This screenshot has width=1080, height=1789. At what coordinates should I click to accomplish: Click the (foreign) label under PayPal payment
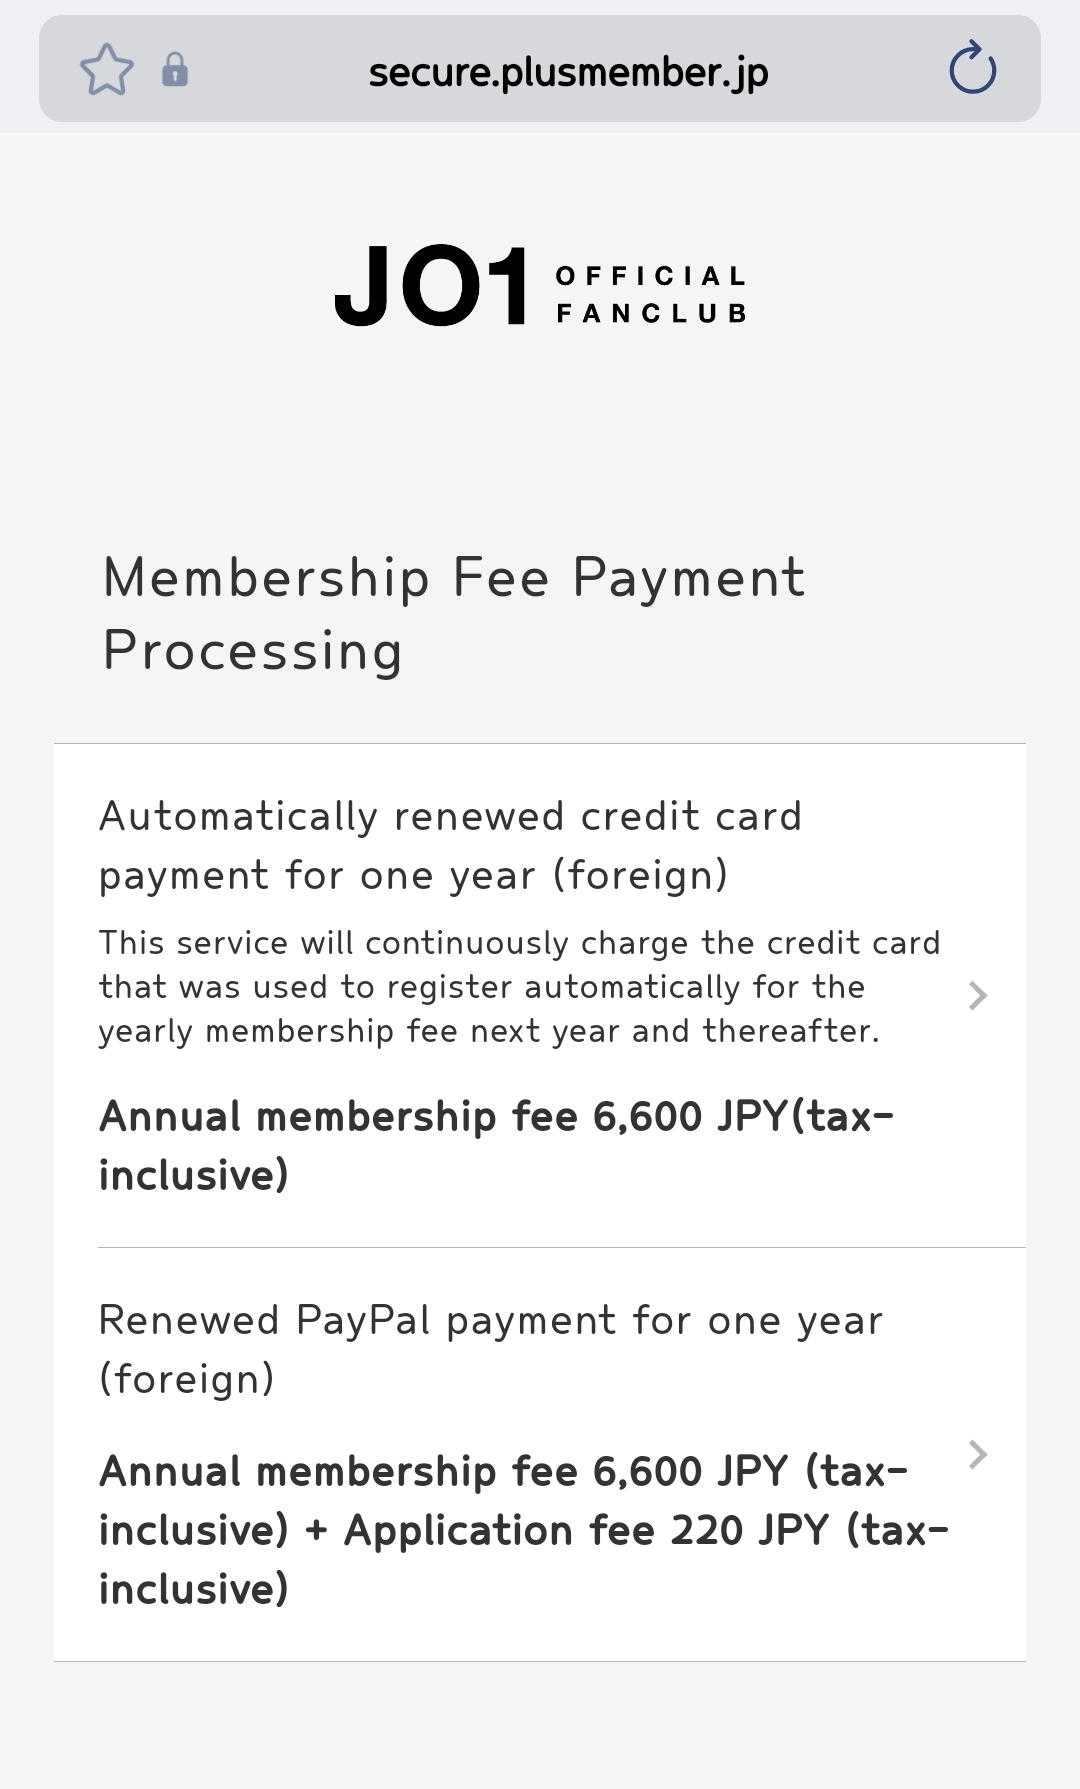pyautogui.click(x=187, y=1379)
